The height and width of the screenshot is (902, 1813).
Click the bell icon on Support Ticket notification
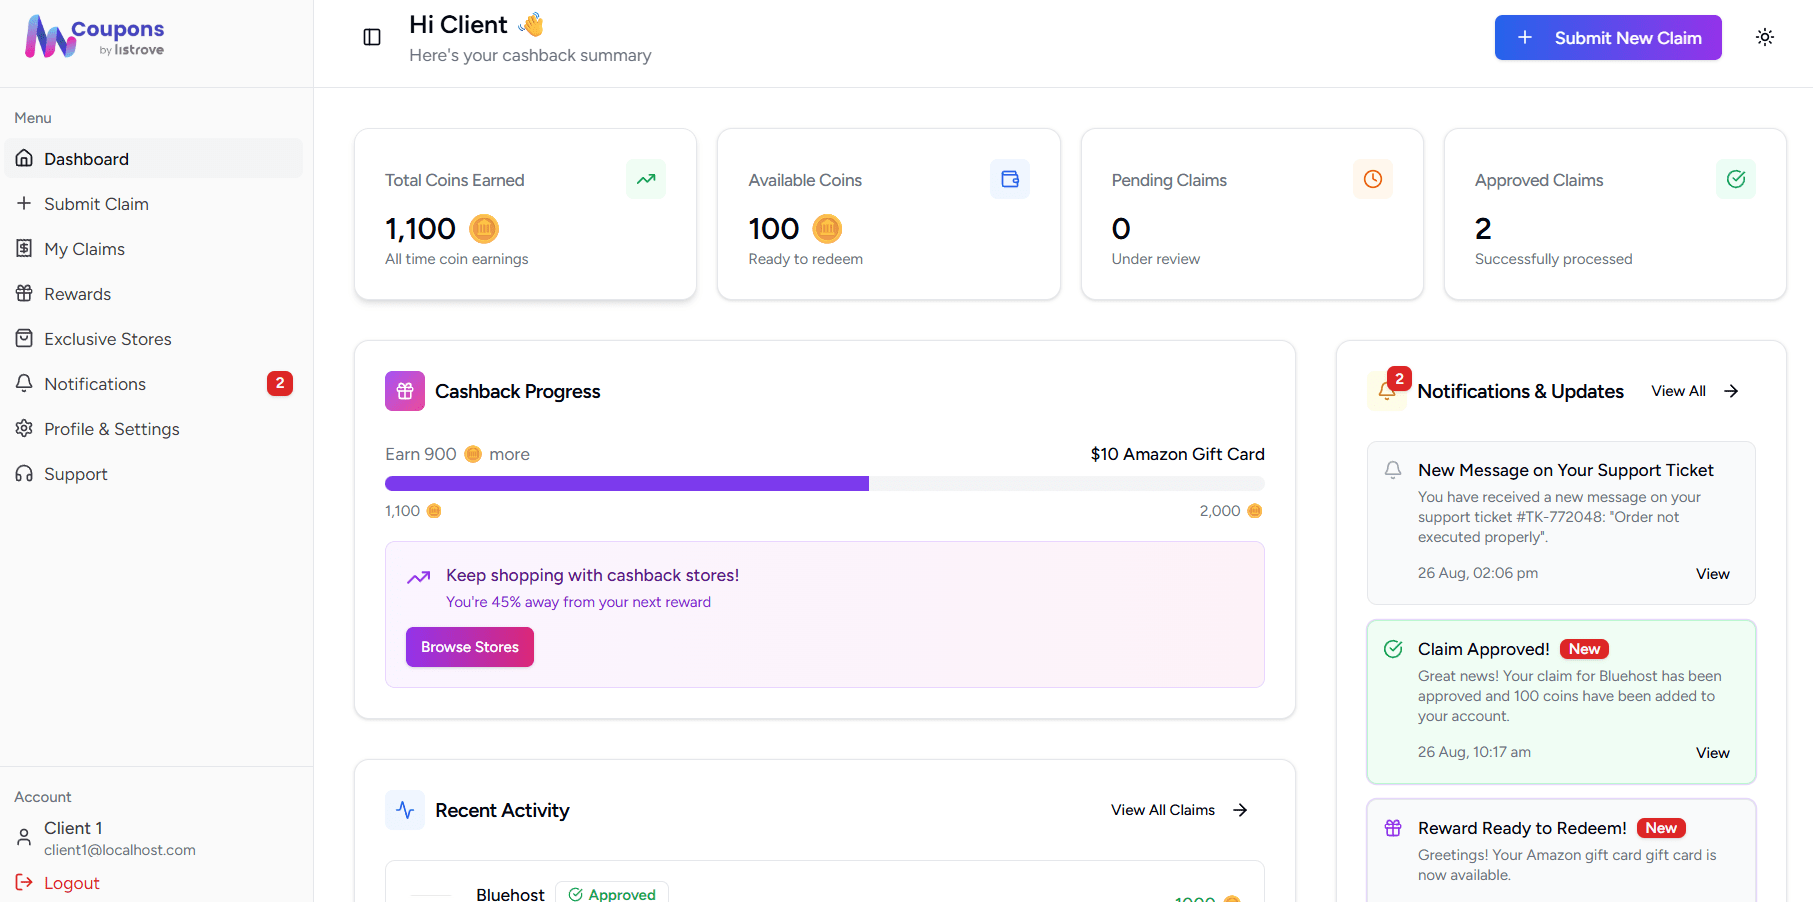1393,470
